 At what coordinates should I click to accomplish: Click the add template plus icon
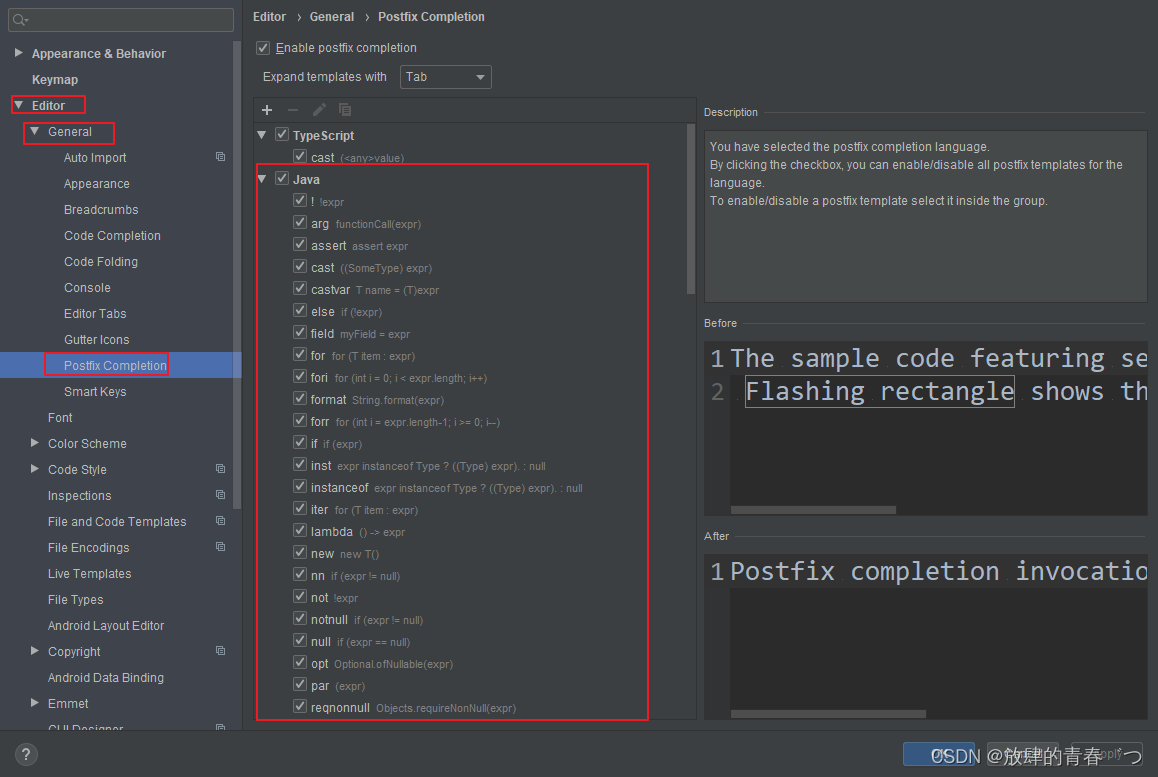tap(267, 110)
